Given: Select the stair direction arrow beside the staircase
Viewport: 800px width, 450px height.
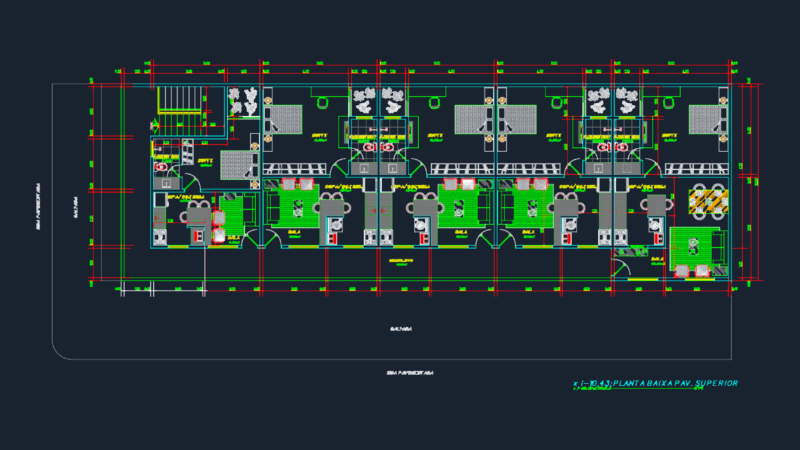Looking at the screenshot, I should pos(155,125).
